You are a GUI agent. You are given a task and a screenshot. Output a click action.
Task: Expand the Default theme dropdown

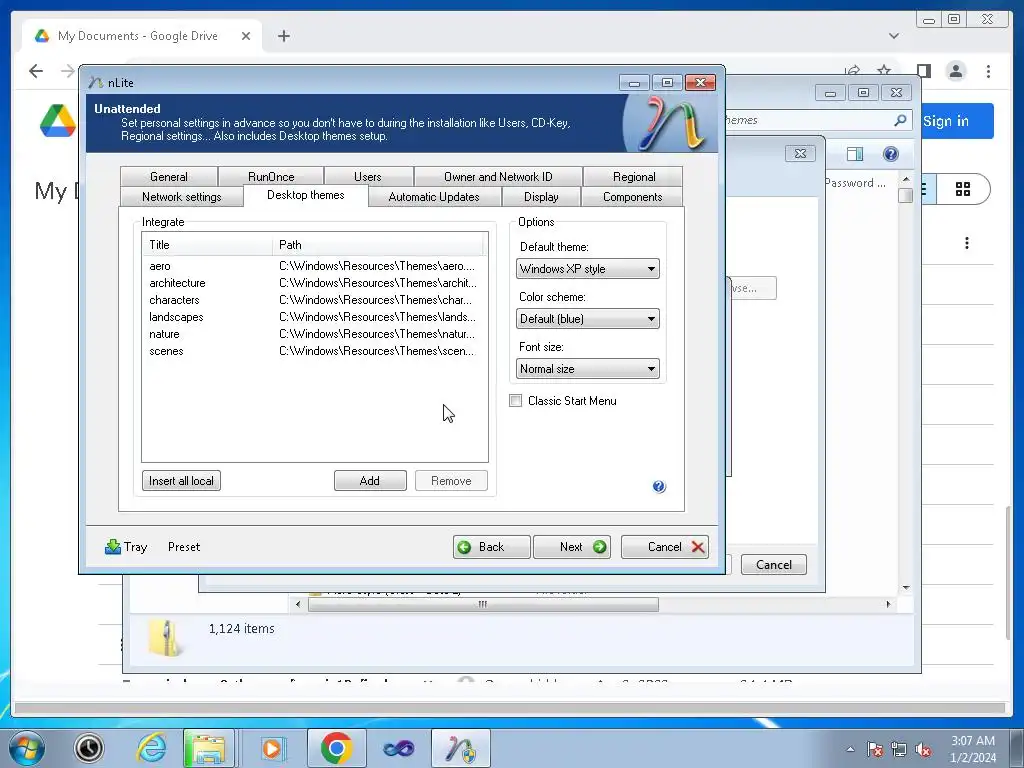tap(587, 268)
